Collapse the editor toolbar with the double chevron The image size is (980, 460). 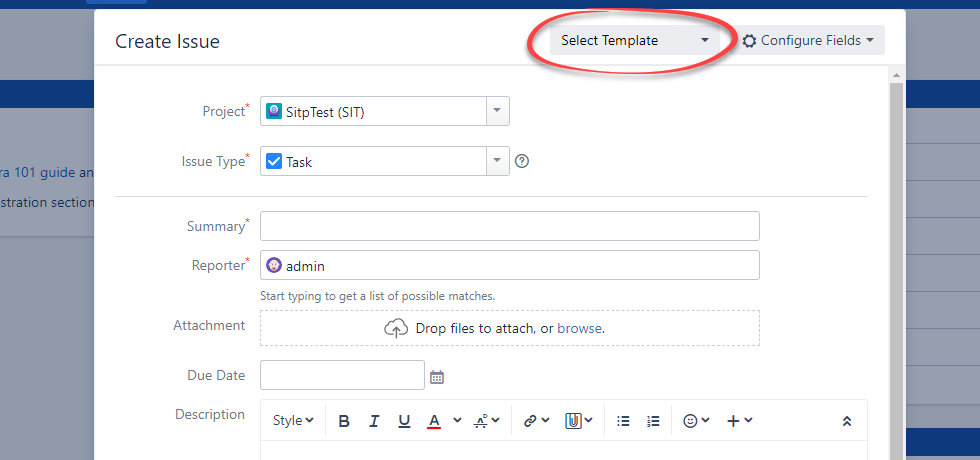point(847,421)
